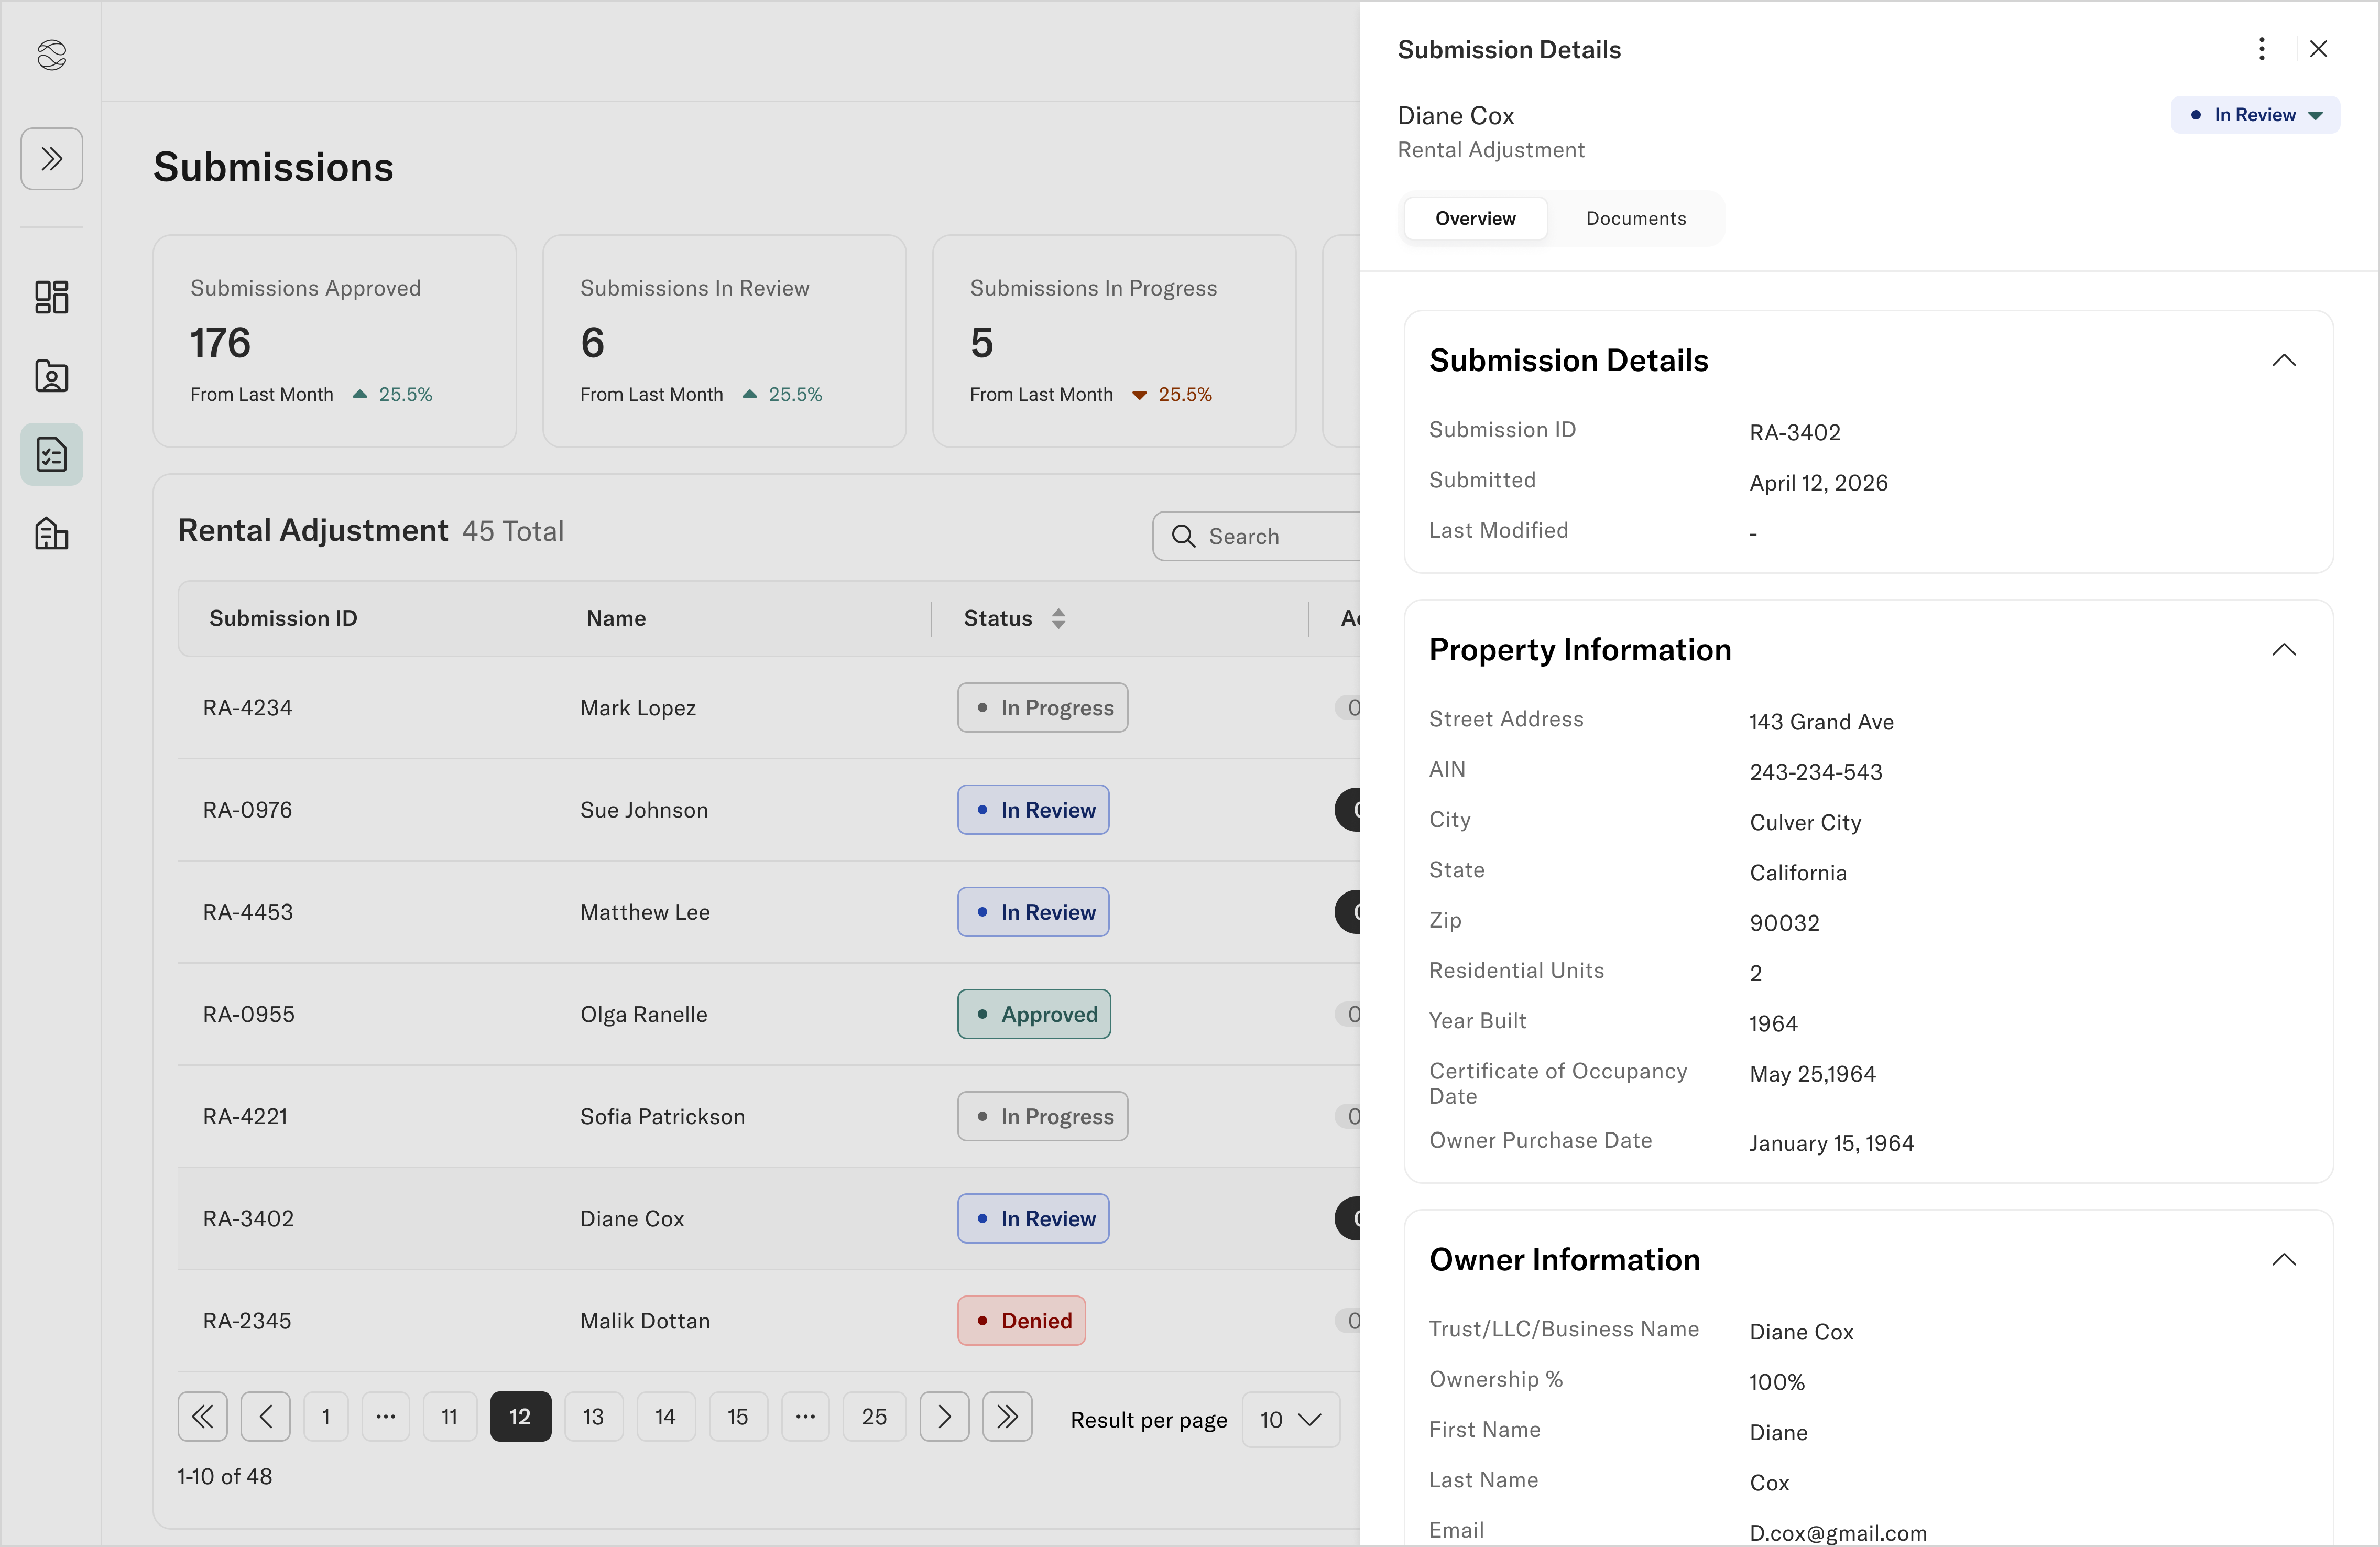
Task: Open the buildings icon in sidebar
Action: point(52,534)
